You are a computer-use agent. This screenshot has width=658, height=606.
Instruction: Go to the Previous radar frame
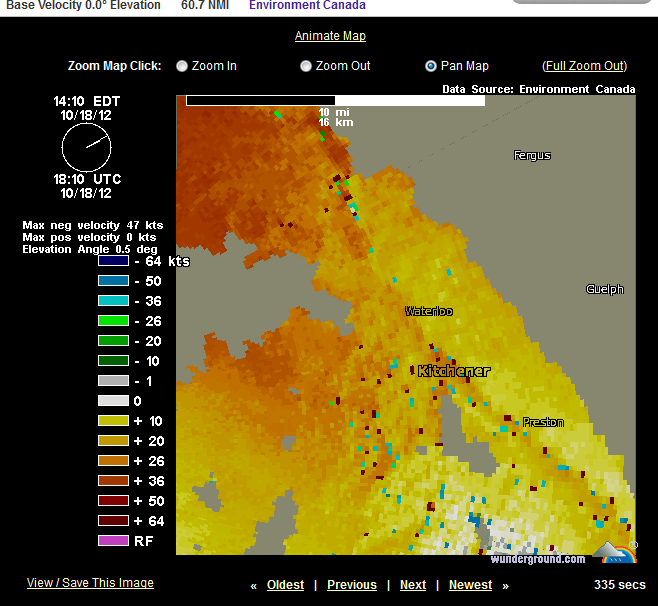(352, 585)
